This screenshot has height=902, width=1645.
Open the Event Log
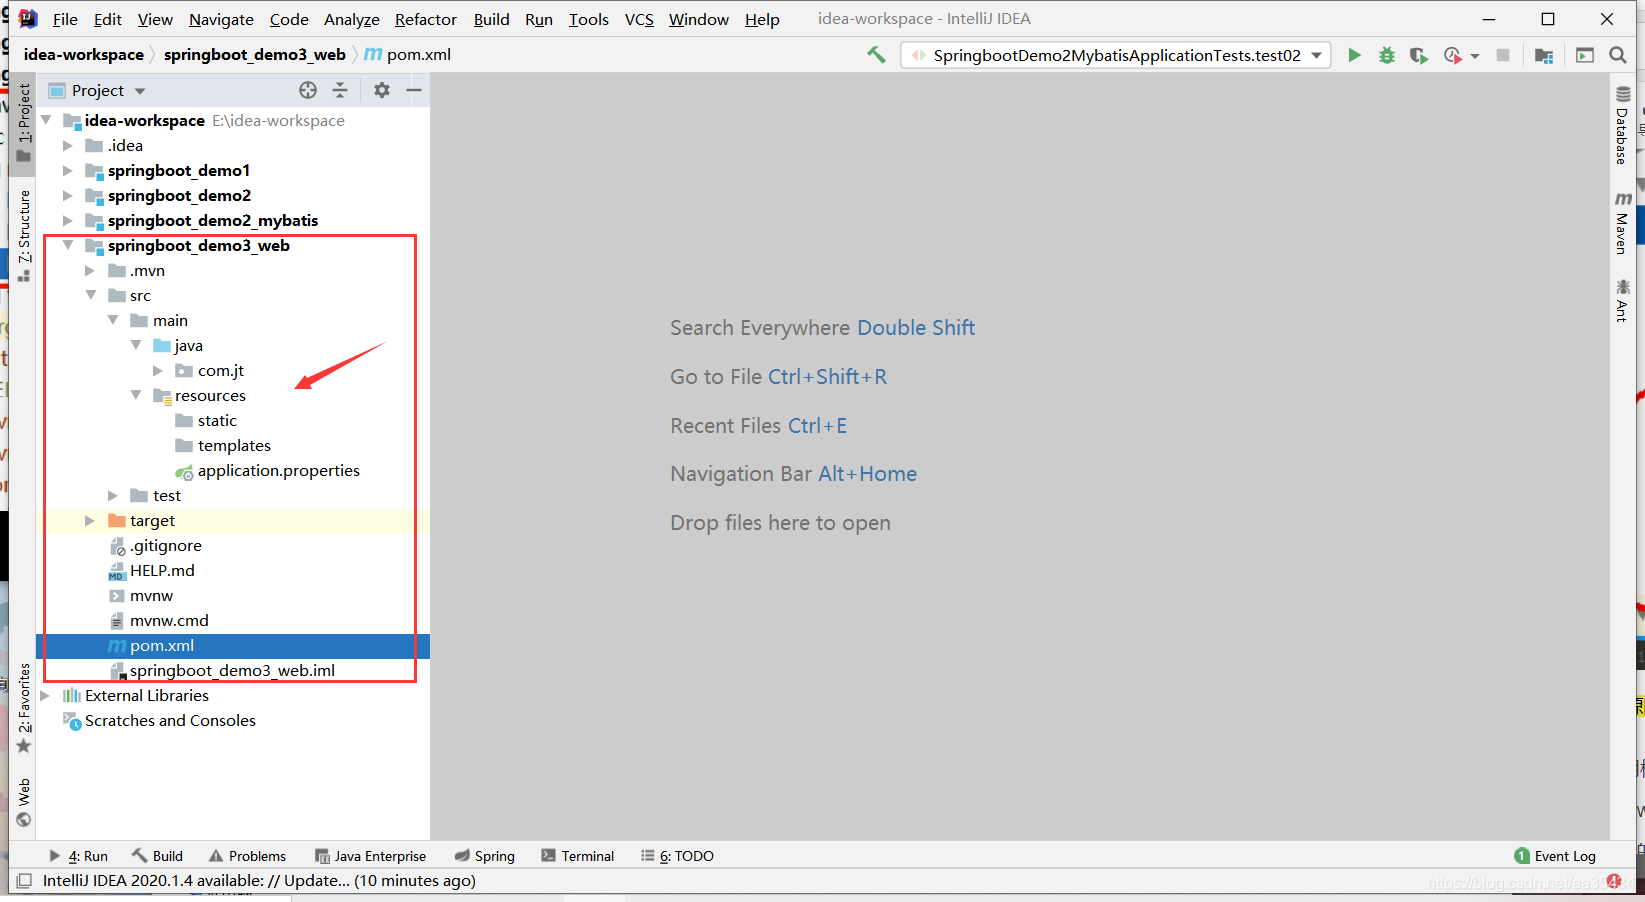[x=1555, y=856]
